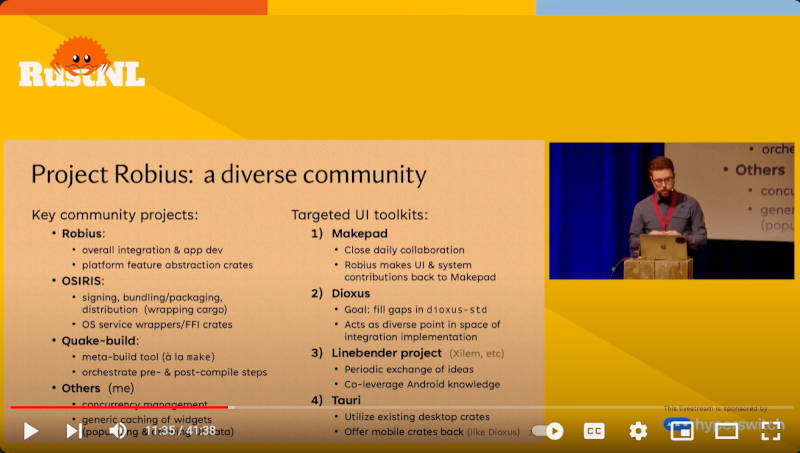
Task: Click 'platform feature abstraction crates' line
Action: [167, 265]
